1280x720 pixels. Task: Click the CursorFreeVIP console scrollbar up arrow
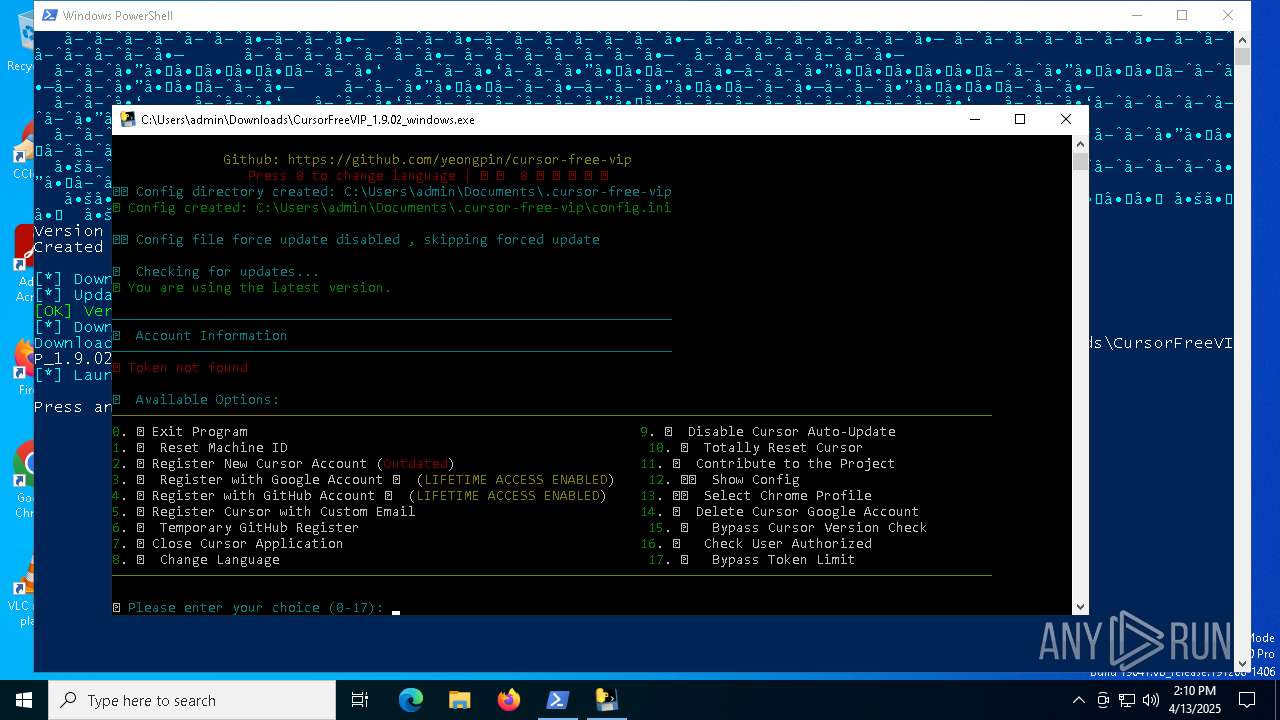[x=1080, y=143]
